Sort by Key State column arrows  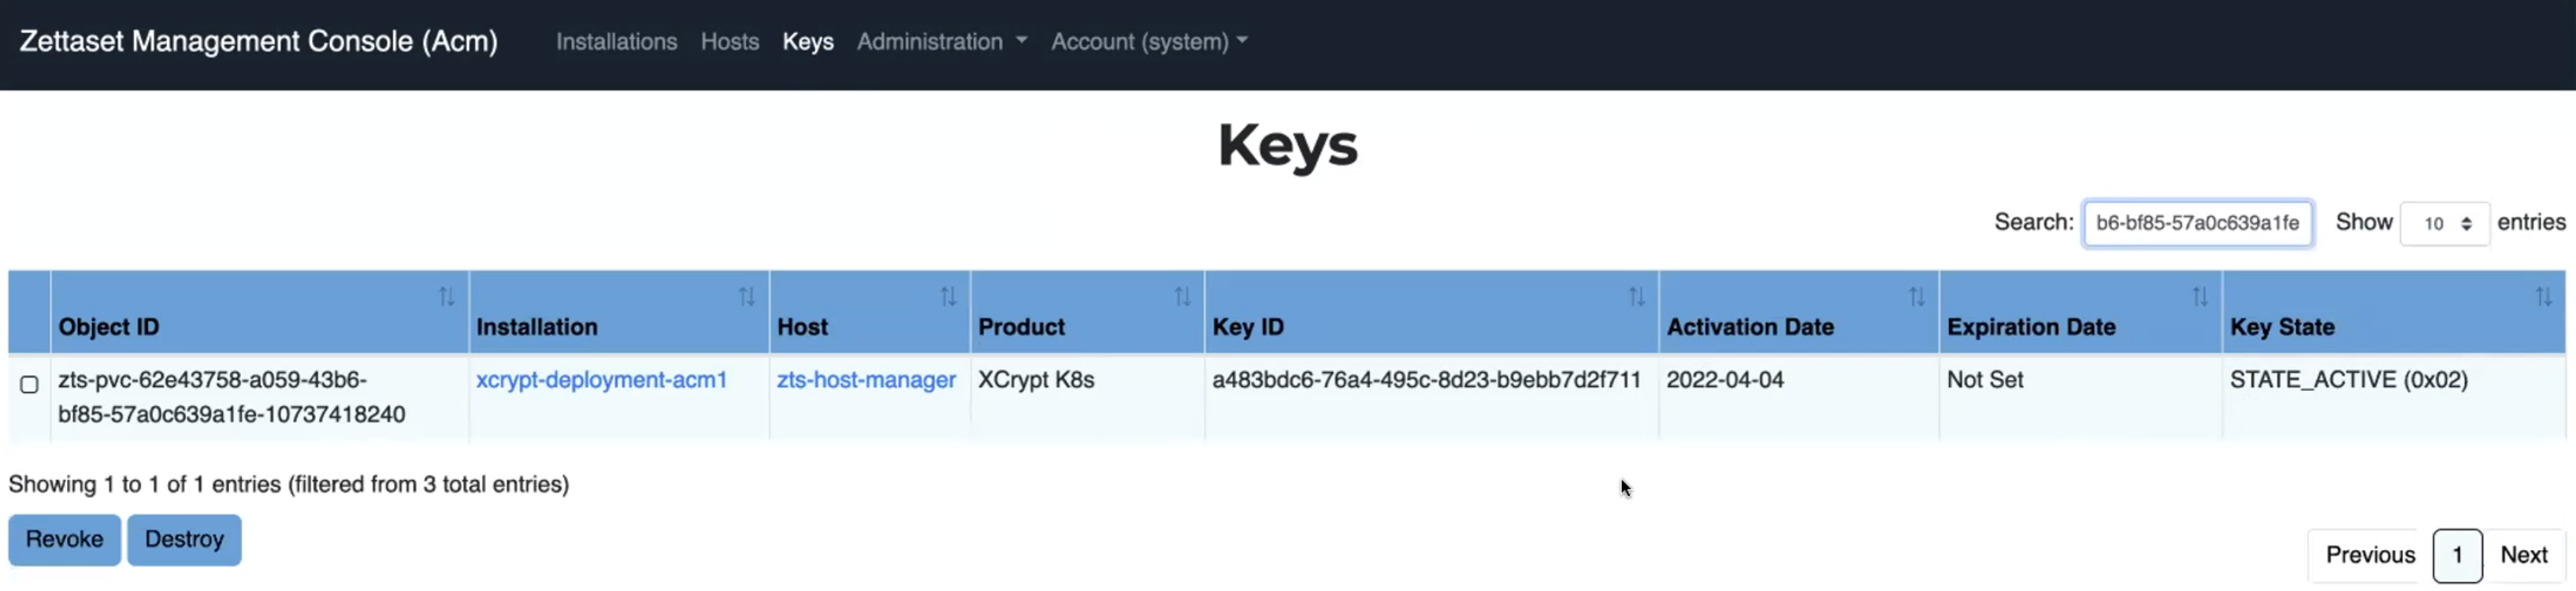tap(2543, 297)
